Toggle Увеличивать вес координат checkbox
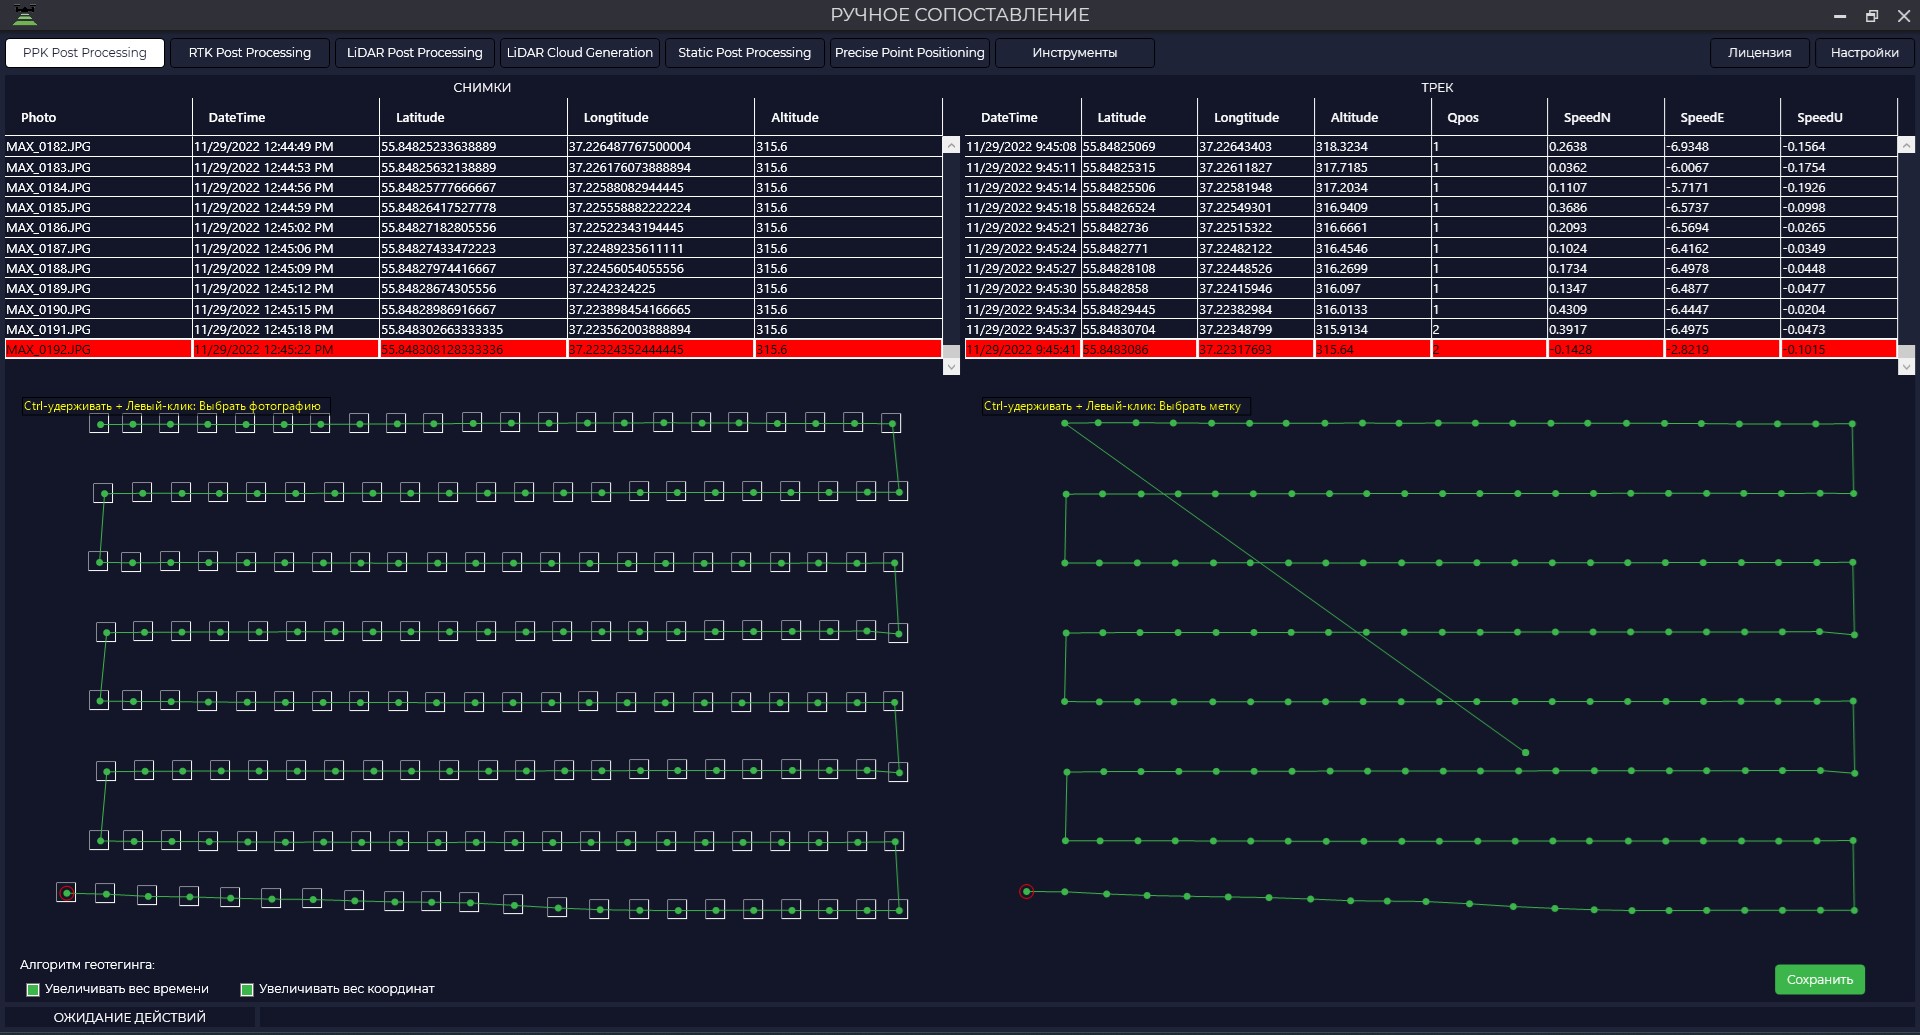 pyautogui.click(x=247, y=989)
